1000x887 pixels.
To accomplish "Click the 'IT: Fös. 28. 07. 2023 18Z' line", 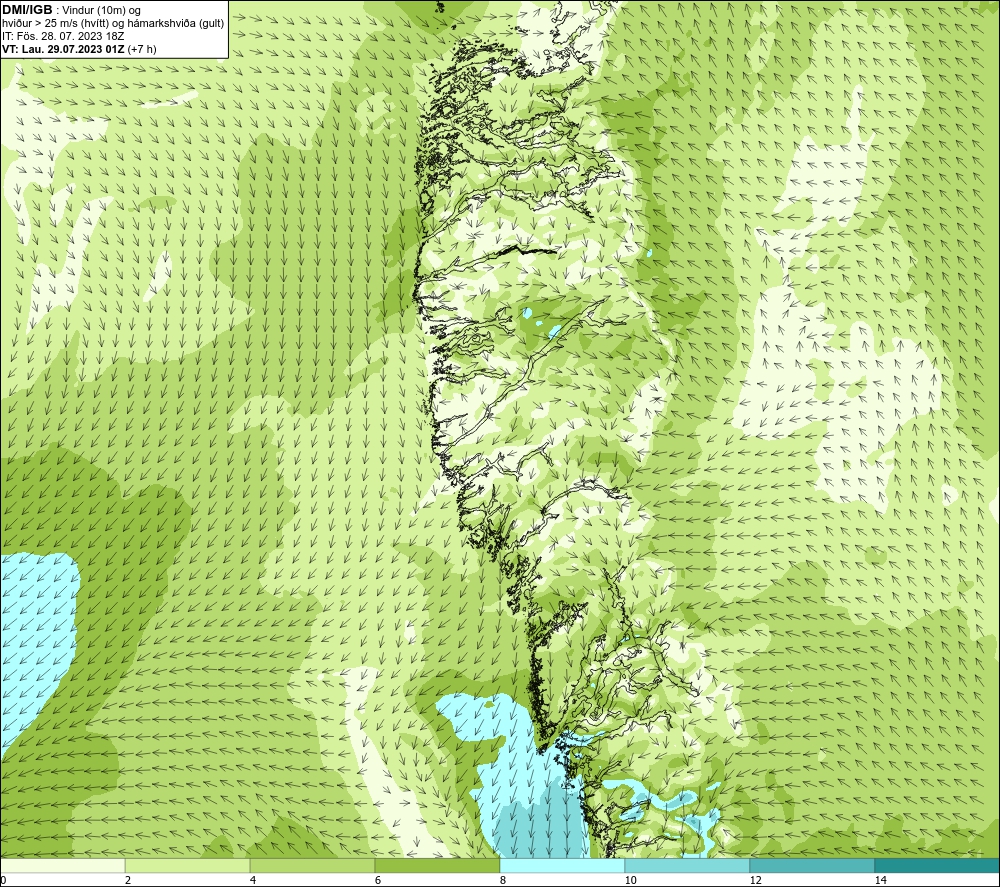I will (63, 36).
